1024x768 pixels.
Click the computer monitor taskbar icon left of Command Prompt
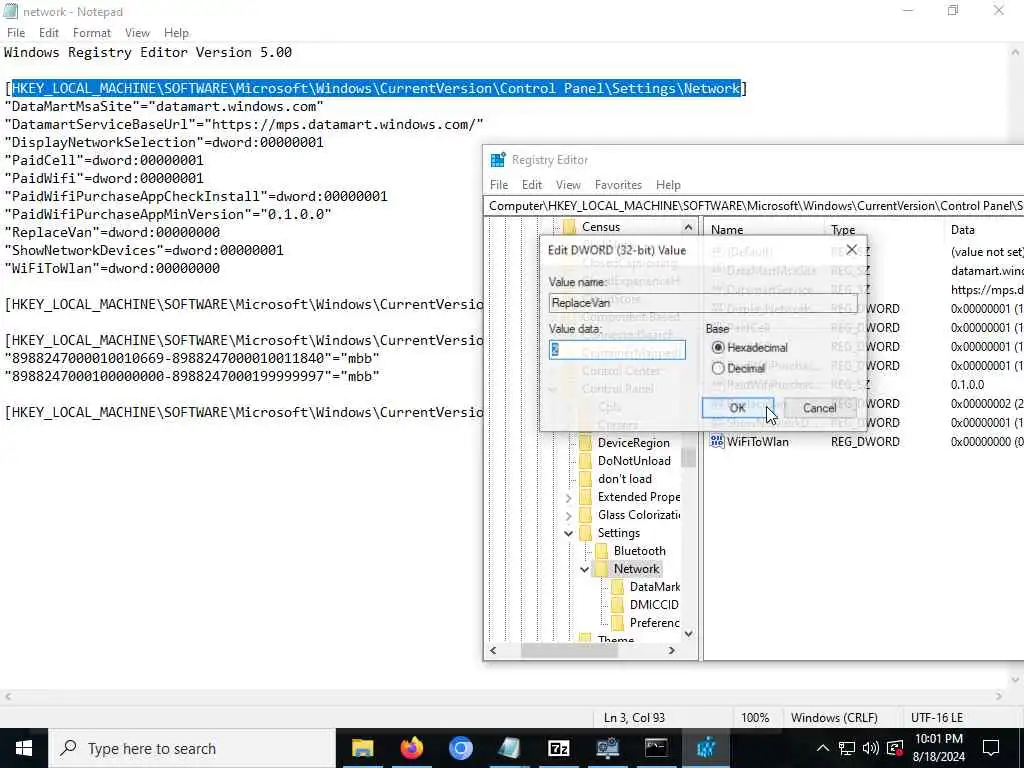(x=607, y=748)
